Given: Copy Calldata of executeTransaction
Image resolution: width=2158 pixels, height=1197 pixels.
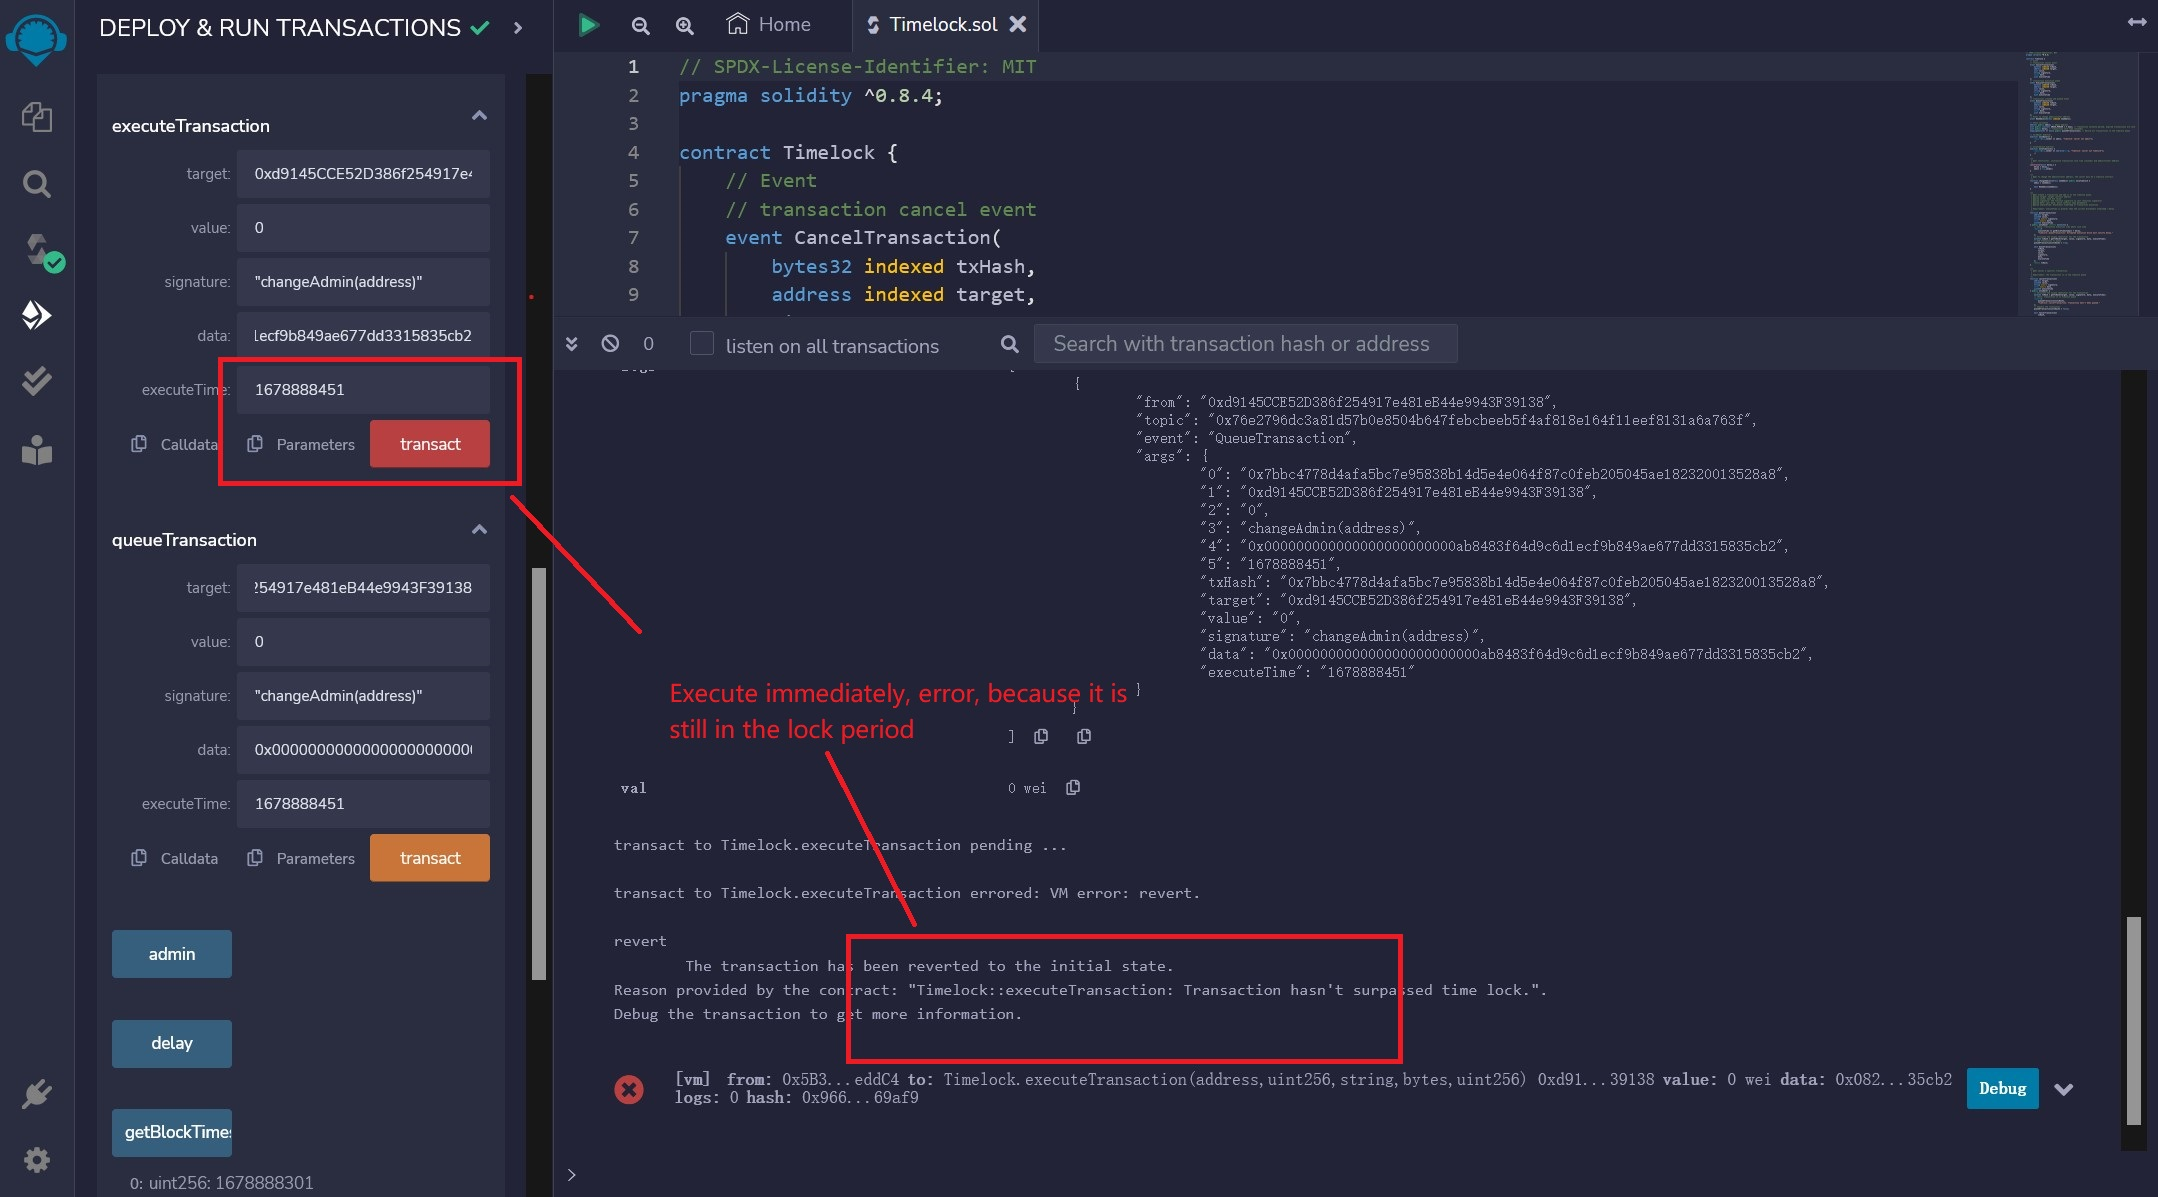Looking at the screenshot, I should [x=139, y=444].
